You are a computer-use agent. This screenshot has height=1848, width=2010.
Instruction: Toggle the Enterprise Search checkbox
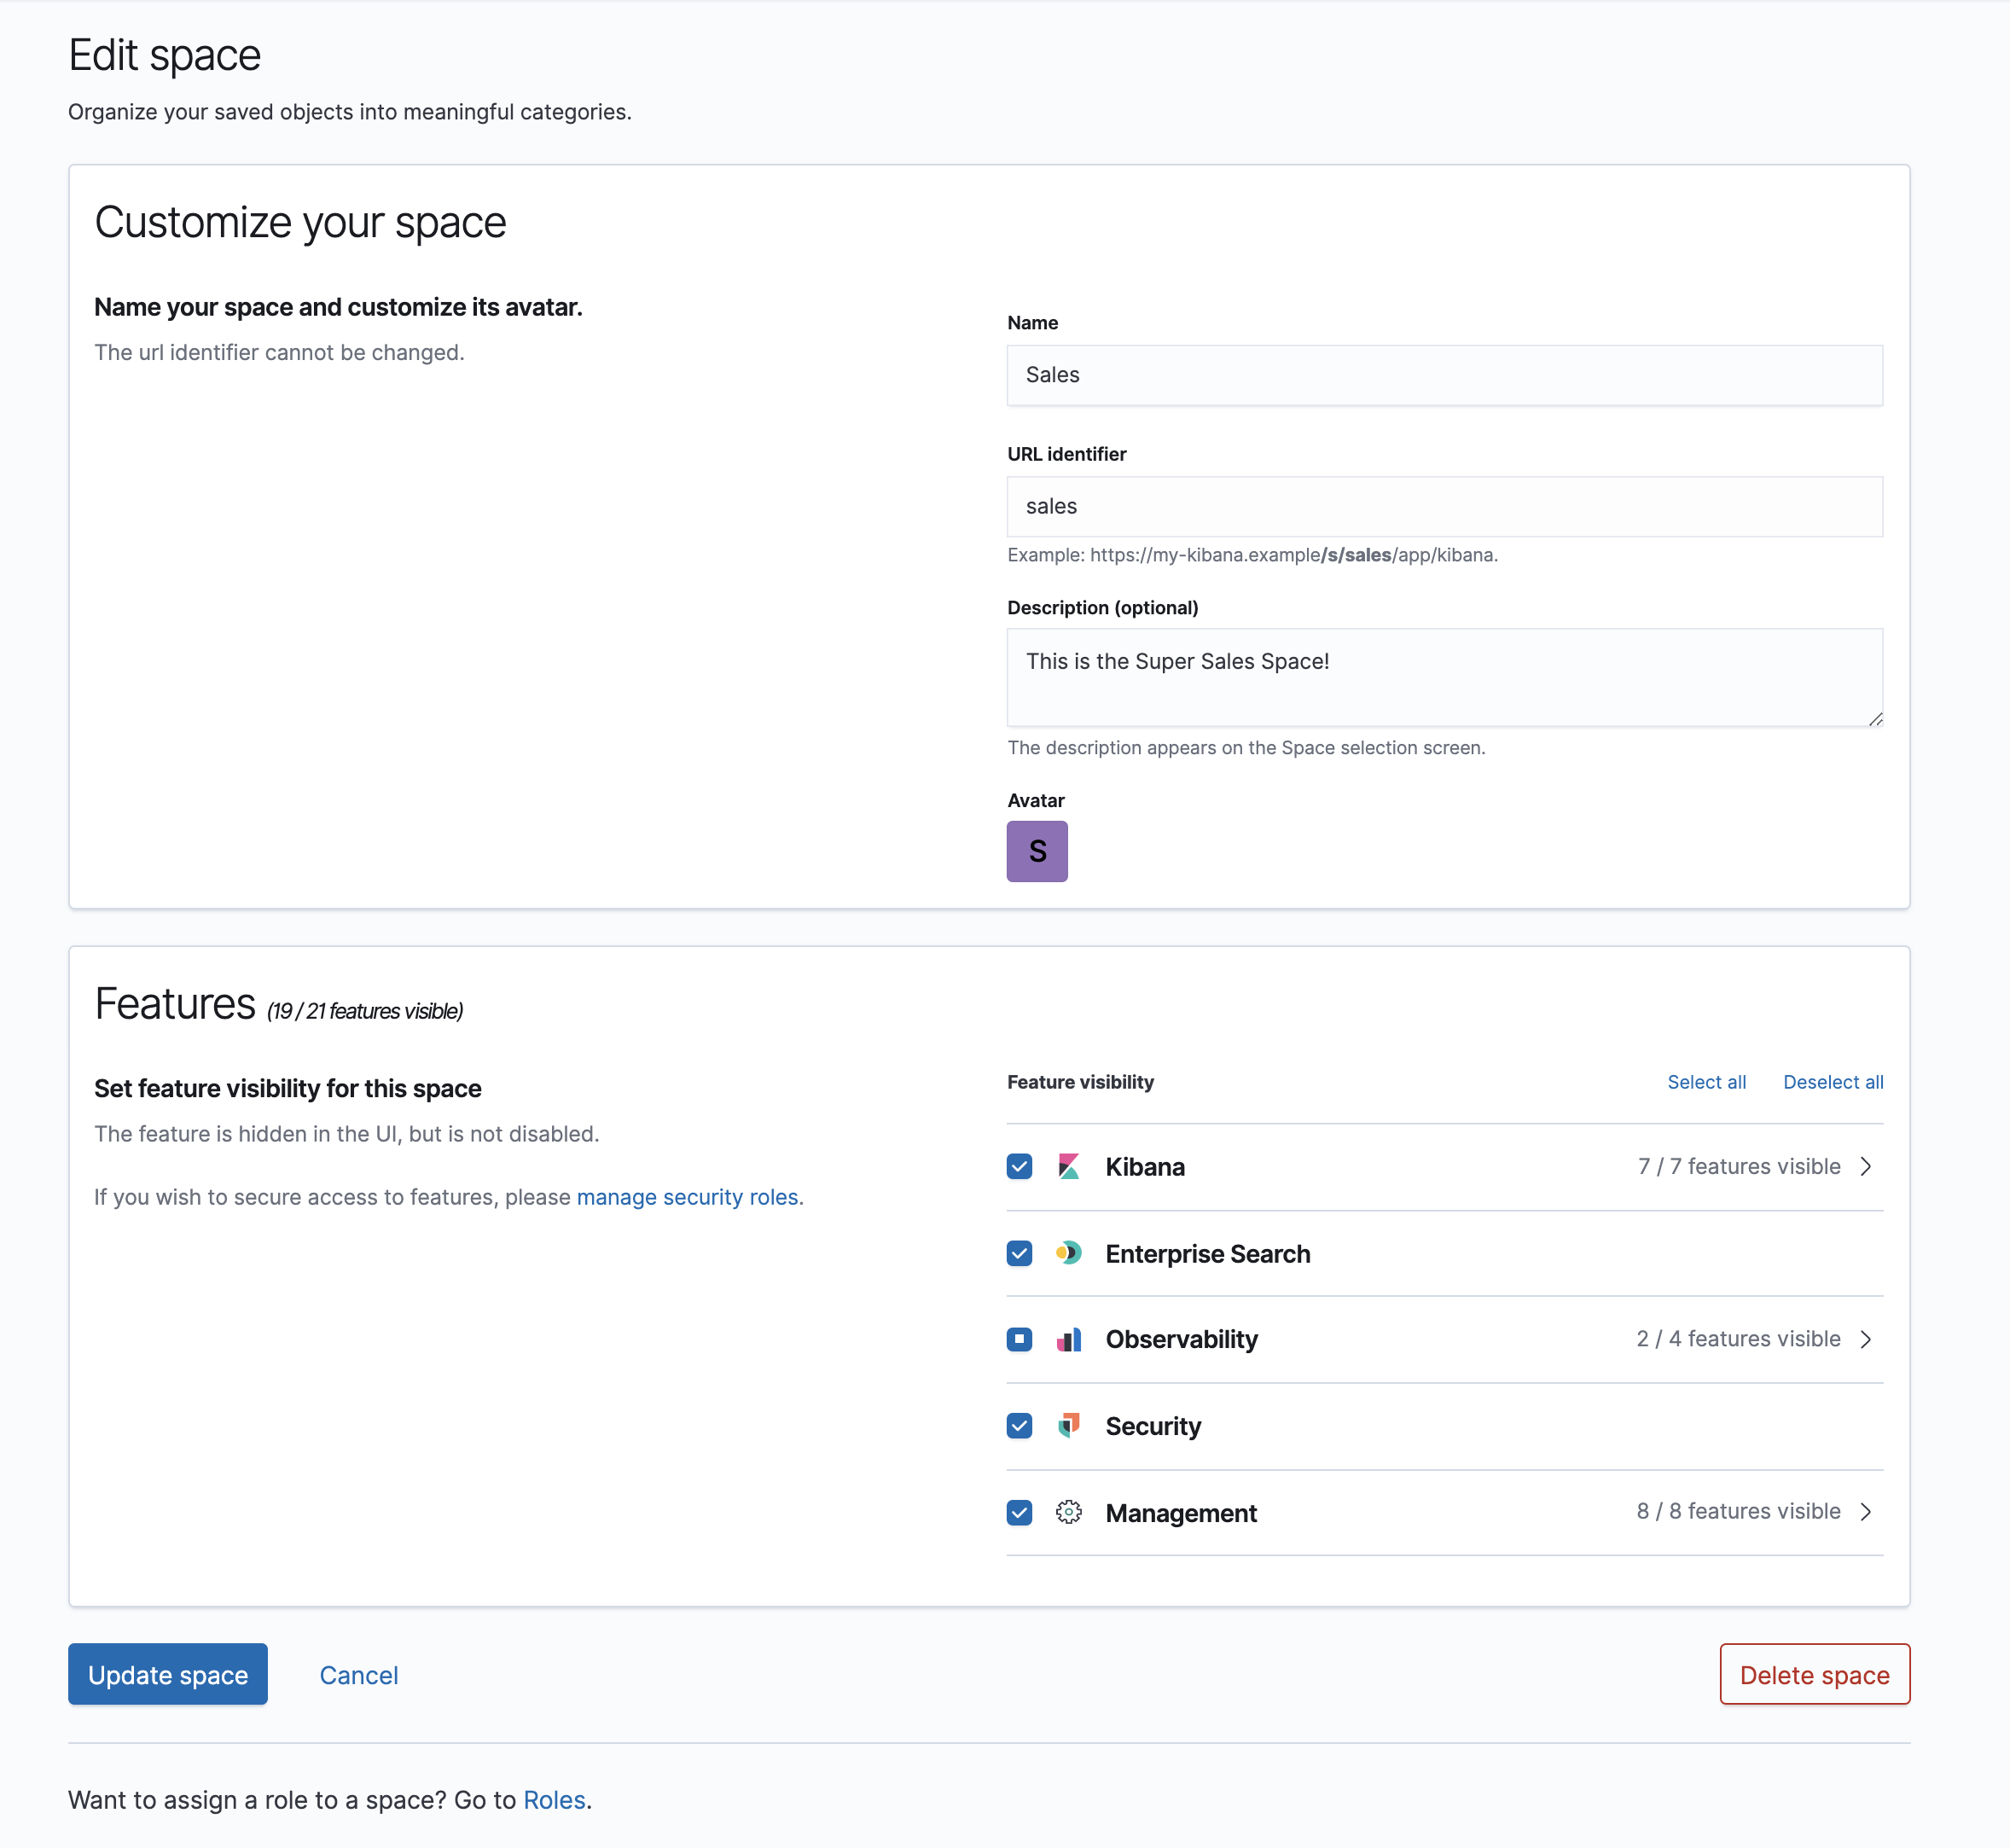pos(1019,1253)
